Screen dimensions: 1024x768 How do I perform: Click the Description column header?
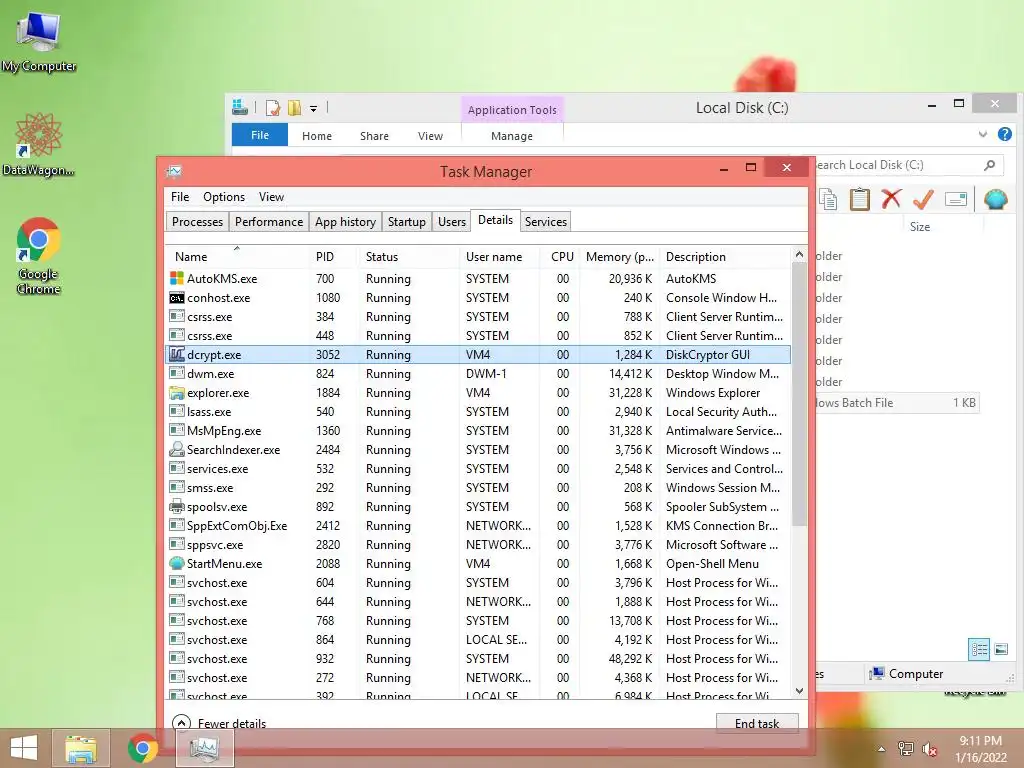pyautogui.click(x=725, y=257)
